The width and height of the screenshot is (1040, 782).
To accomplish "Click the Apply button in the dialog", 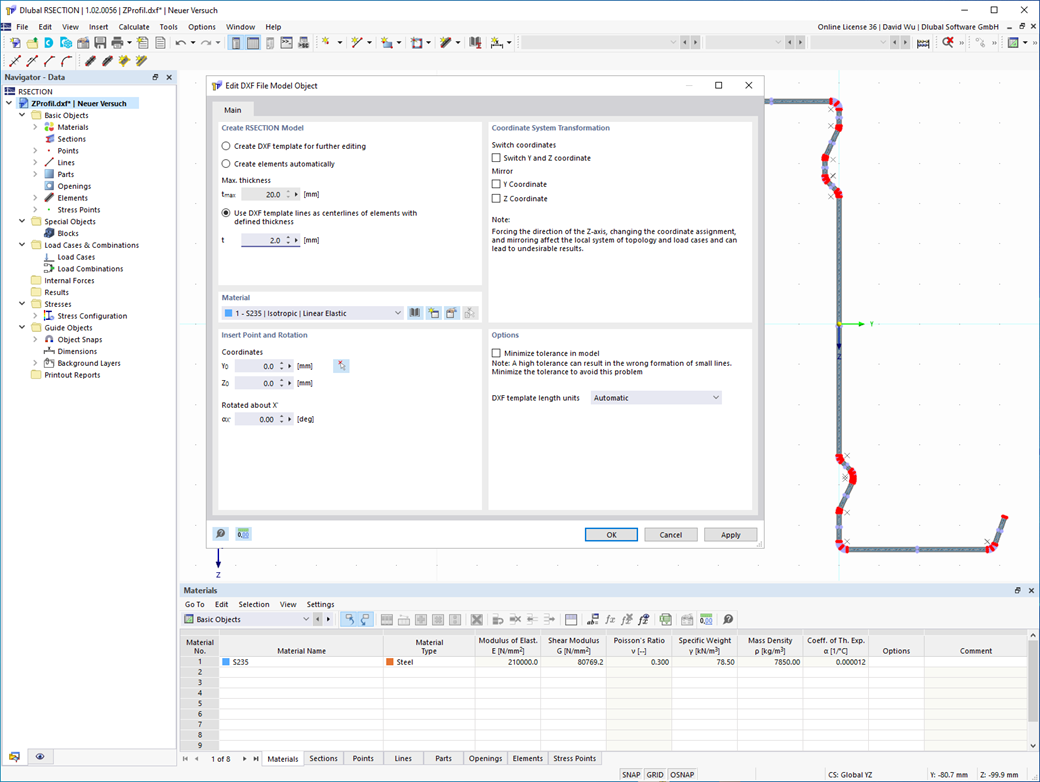I will coord(730,534).
